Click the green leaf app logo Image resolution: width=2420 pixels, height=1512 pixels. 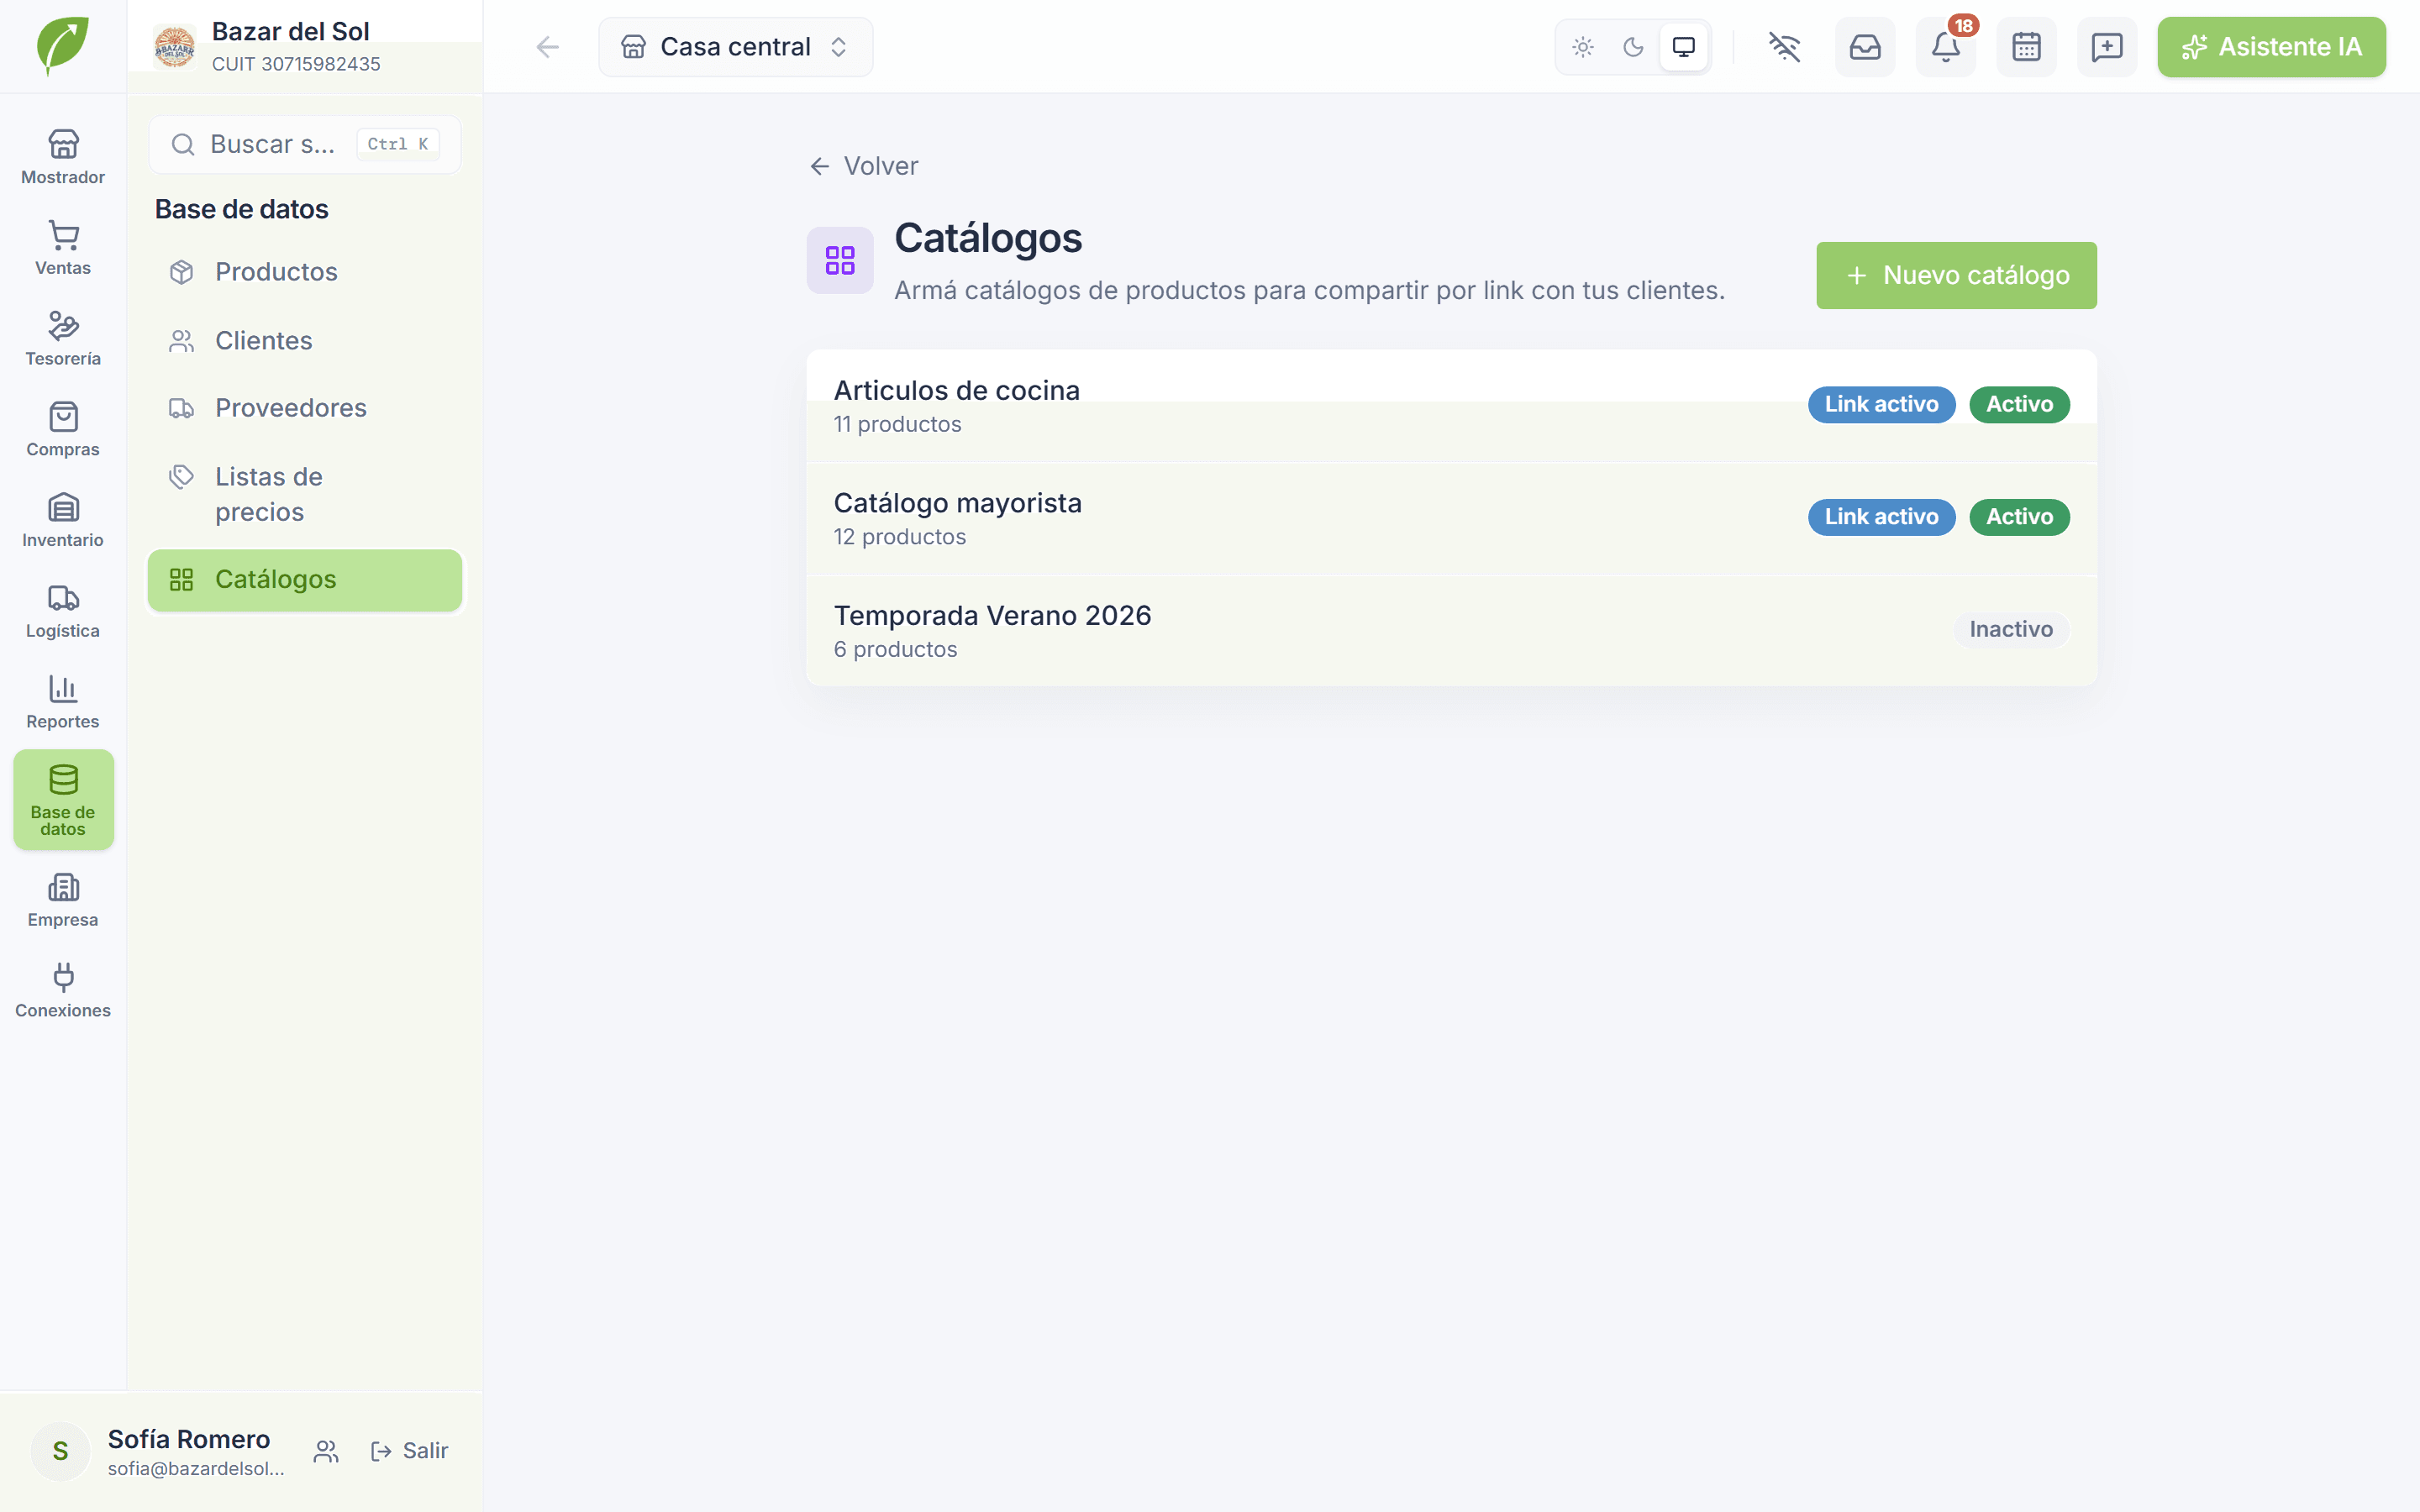click(63, 46)
